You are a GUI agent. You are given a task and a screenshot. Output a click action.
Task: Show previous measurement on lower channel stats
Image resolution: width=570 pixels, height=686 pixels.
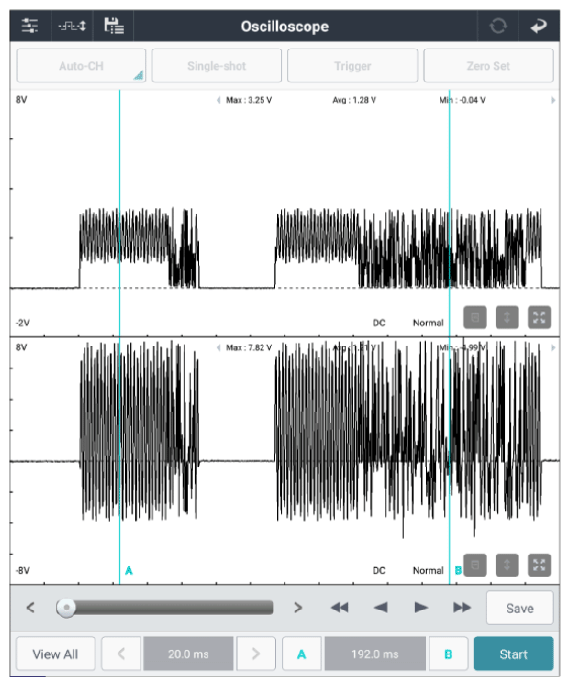click(219, 348)
